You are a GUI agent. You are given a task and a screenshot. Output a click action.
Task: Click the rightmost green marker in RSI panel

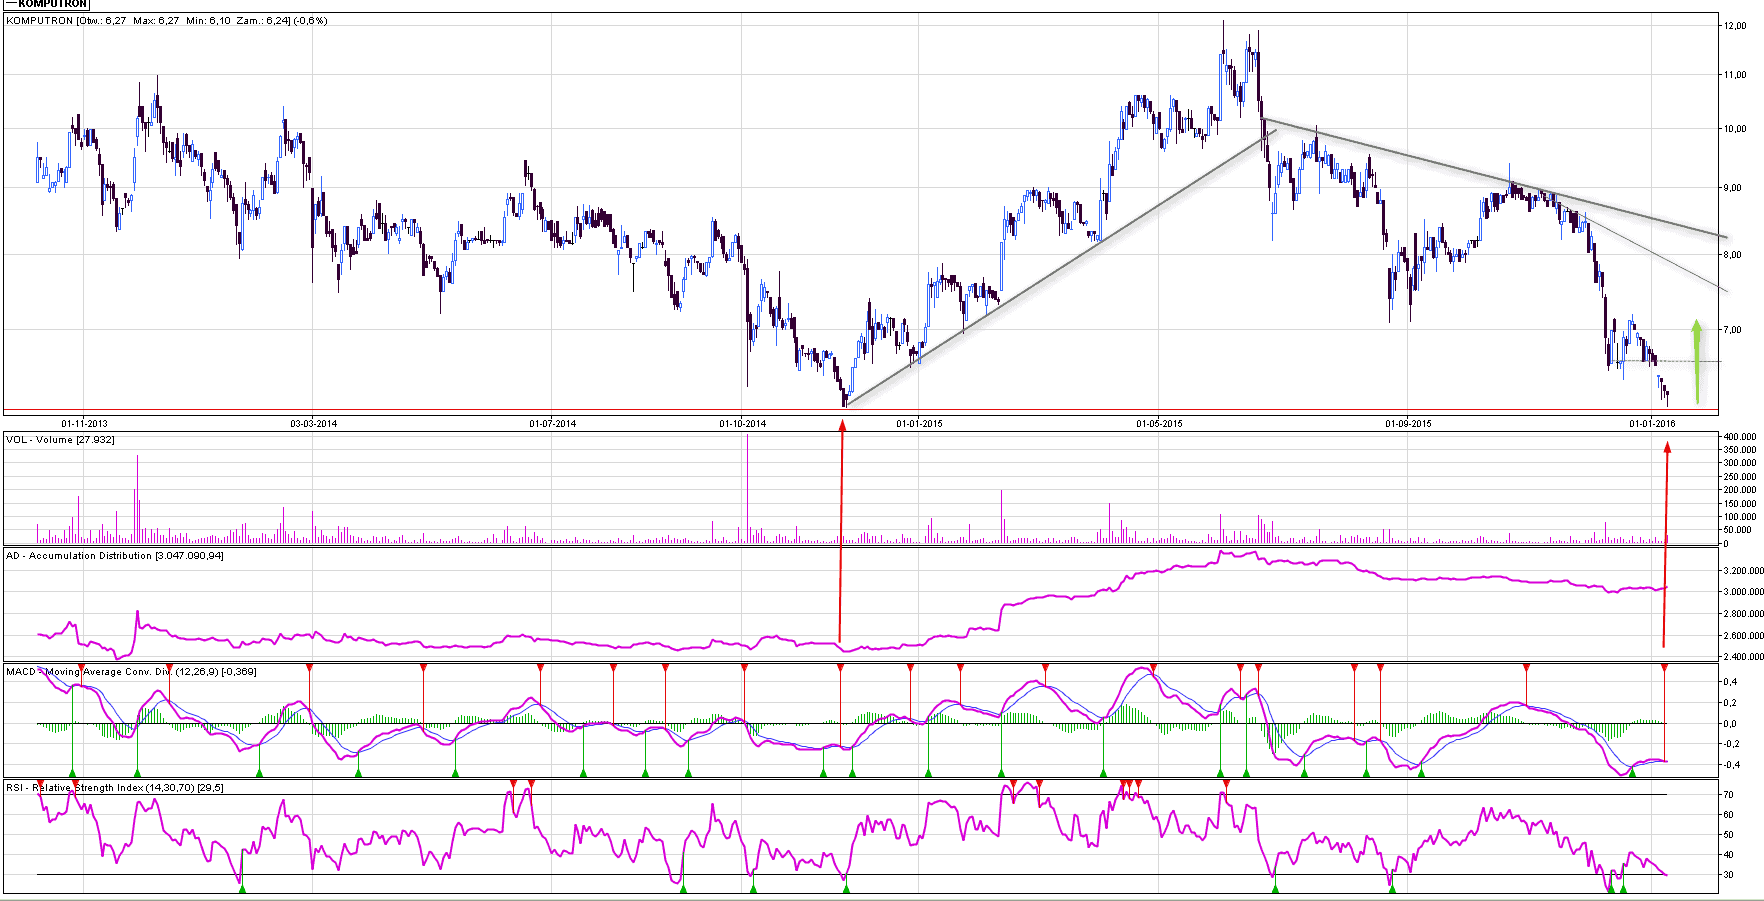click(x=1623, y=888)
